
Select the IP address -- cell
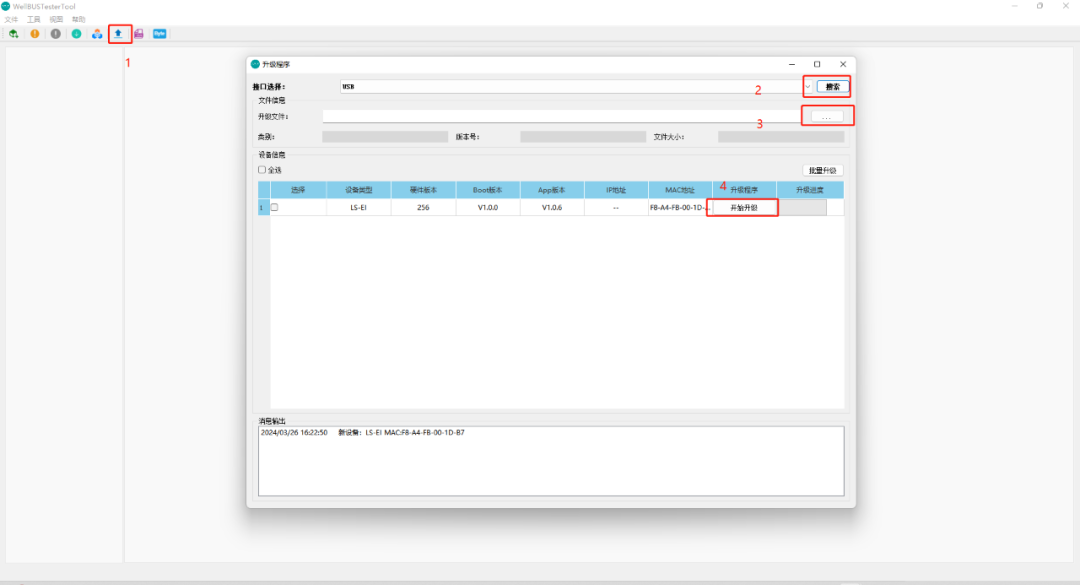click(616, 207)
